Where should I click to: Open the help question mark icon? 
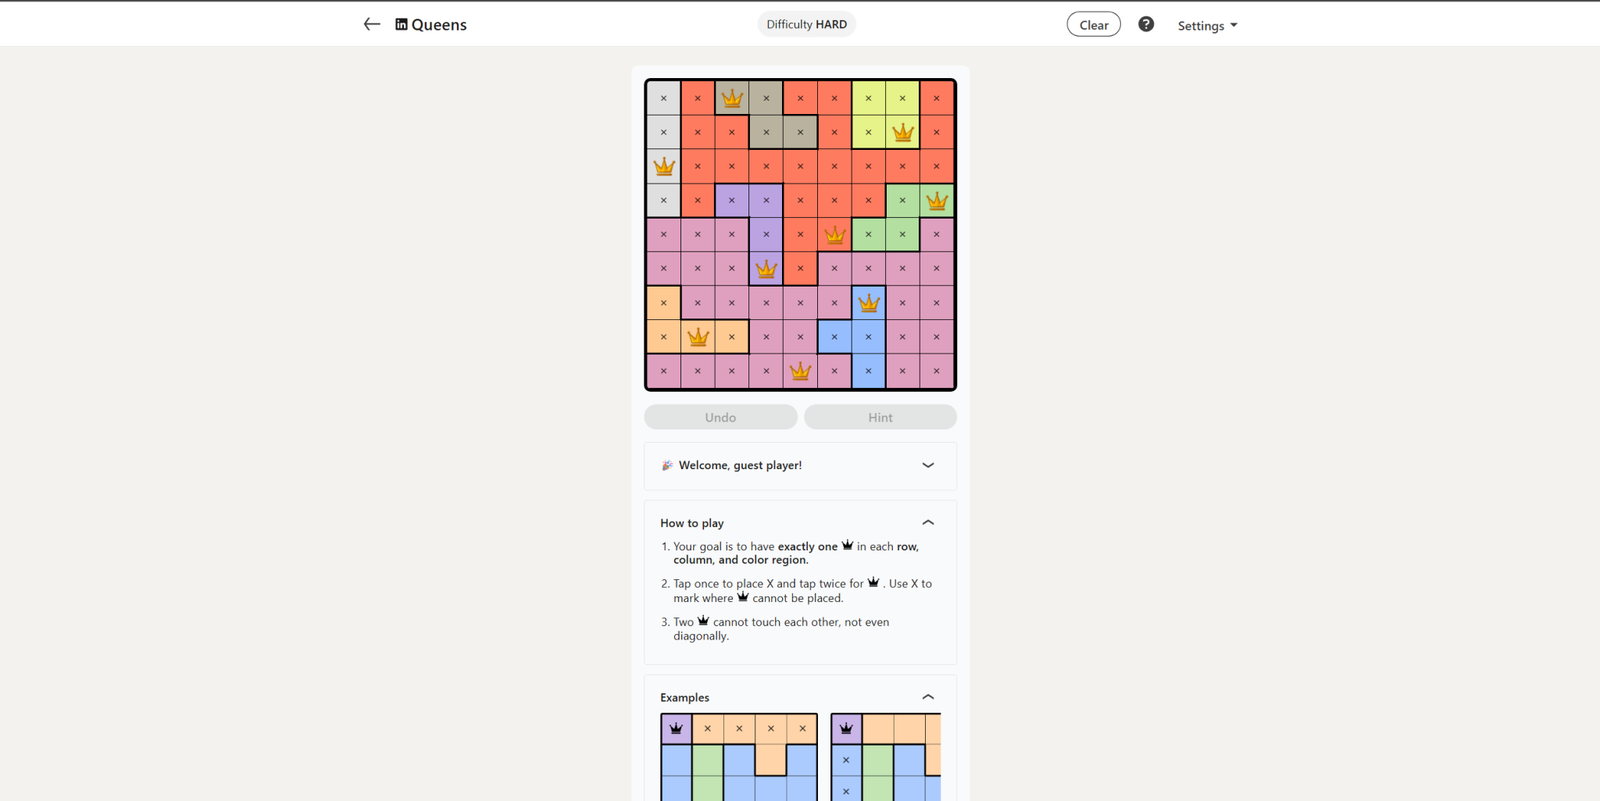1146,24
